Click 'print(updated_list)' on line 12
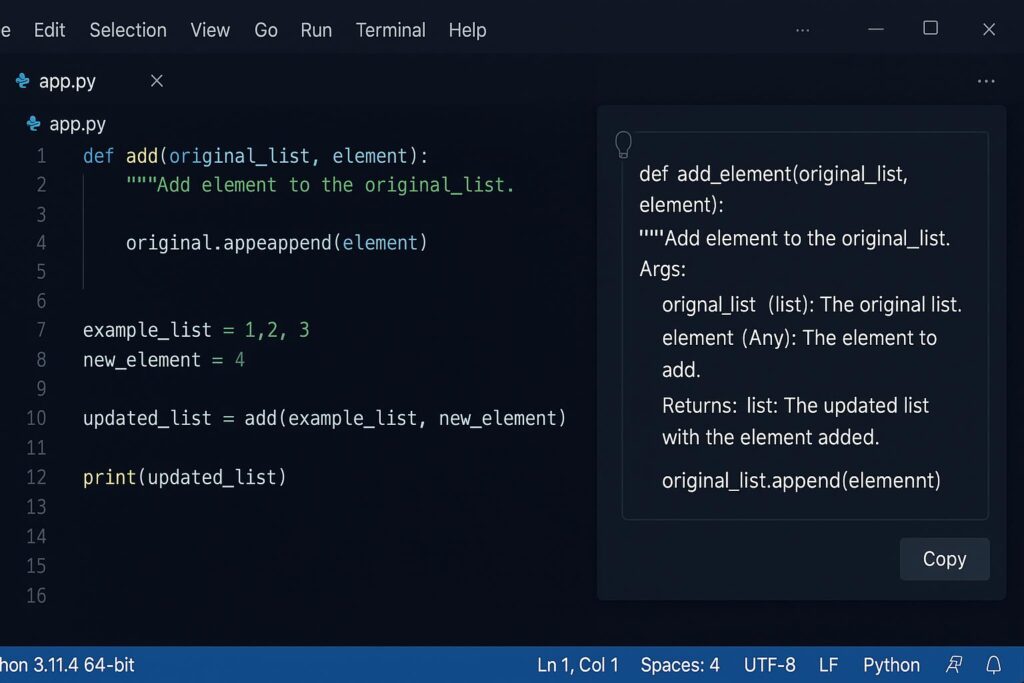This screenshot has width=1024, height=683. point(184,477)
